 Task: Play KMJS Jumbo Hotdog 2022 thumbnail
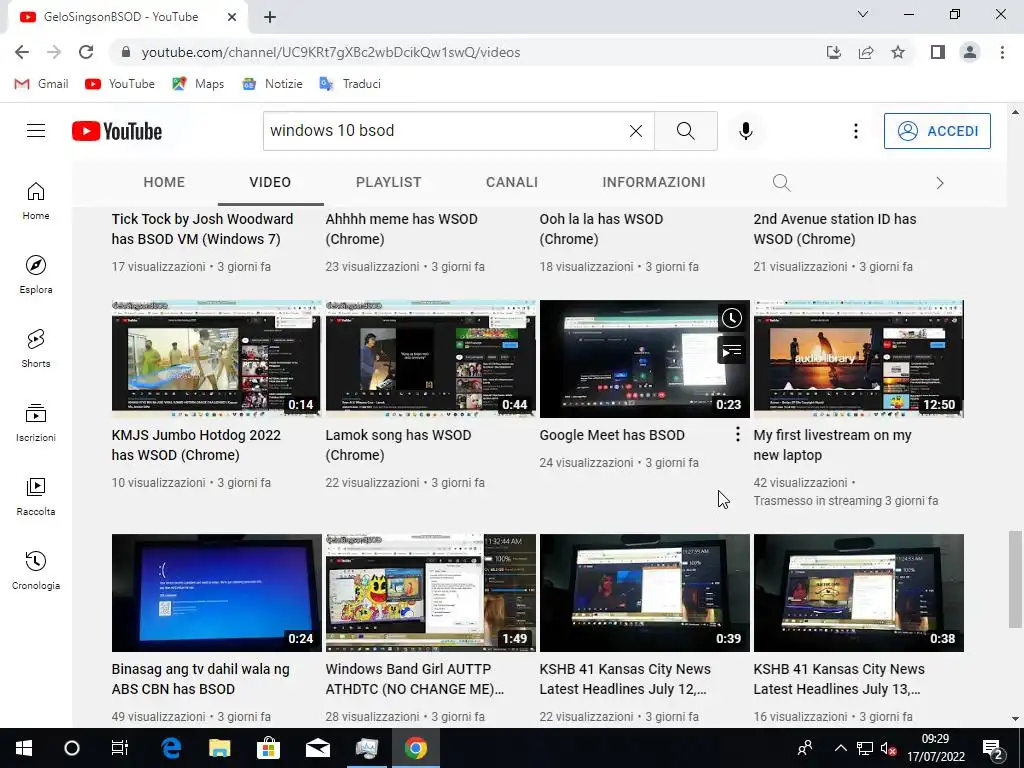216,359
